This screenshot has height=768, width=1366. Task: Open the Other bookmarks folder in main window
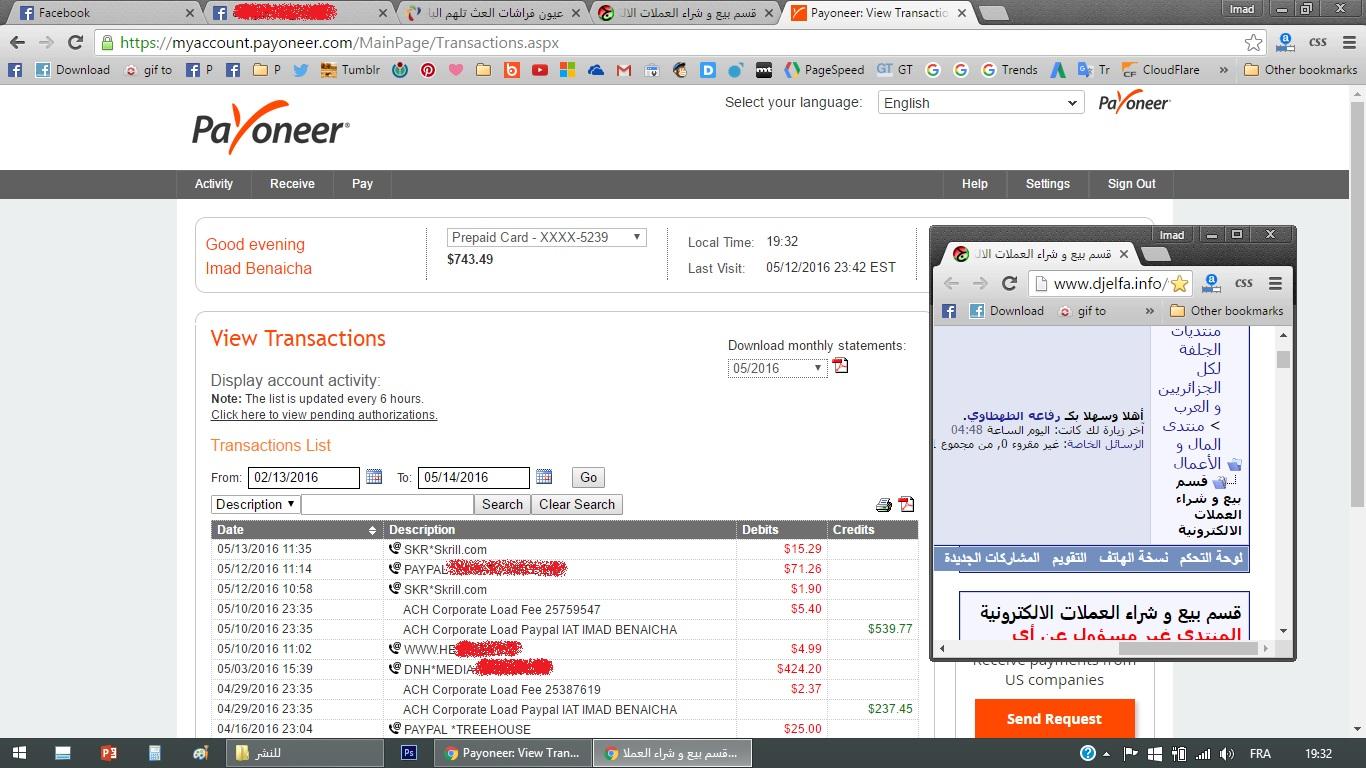(x=1300, y=70)
